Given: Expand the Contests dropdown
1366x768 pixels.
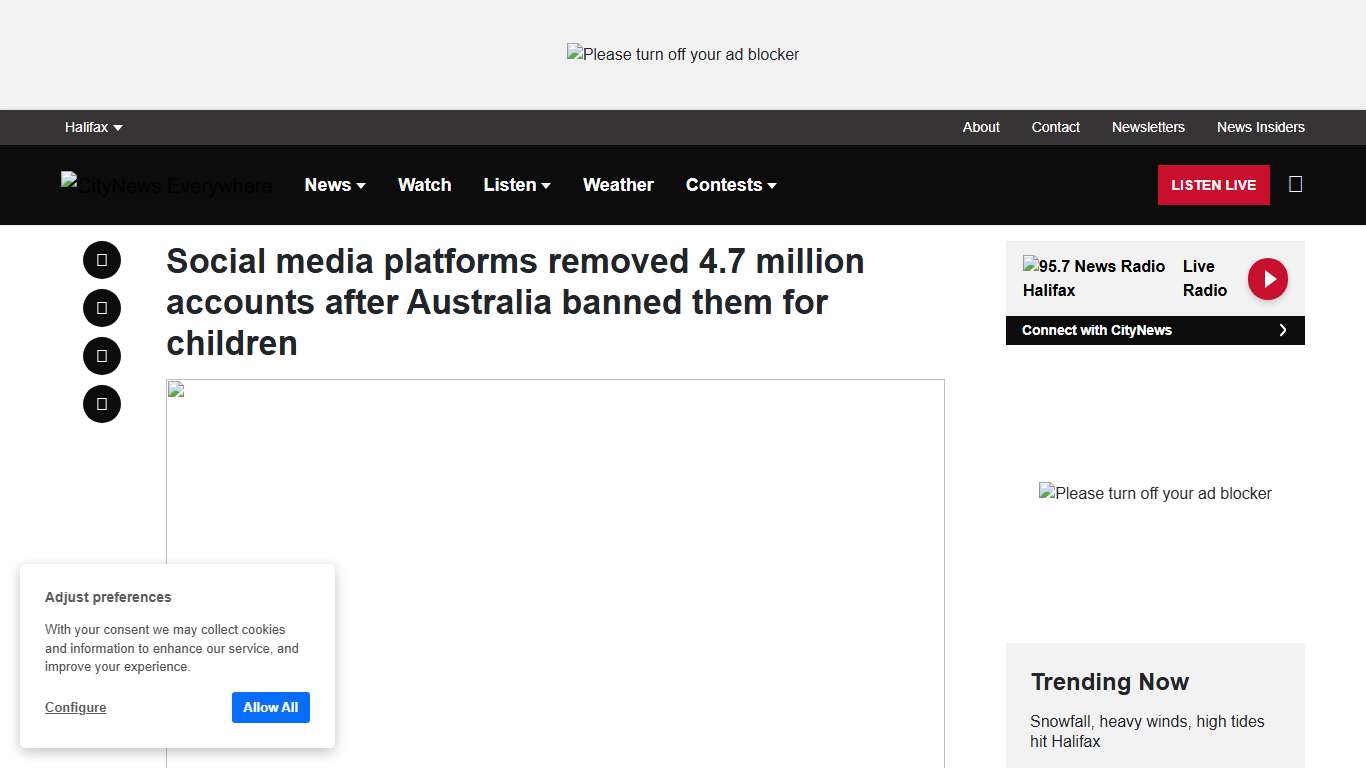Looking at the screenshot, I should pos(731,185).
